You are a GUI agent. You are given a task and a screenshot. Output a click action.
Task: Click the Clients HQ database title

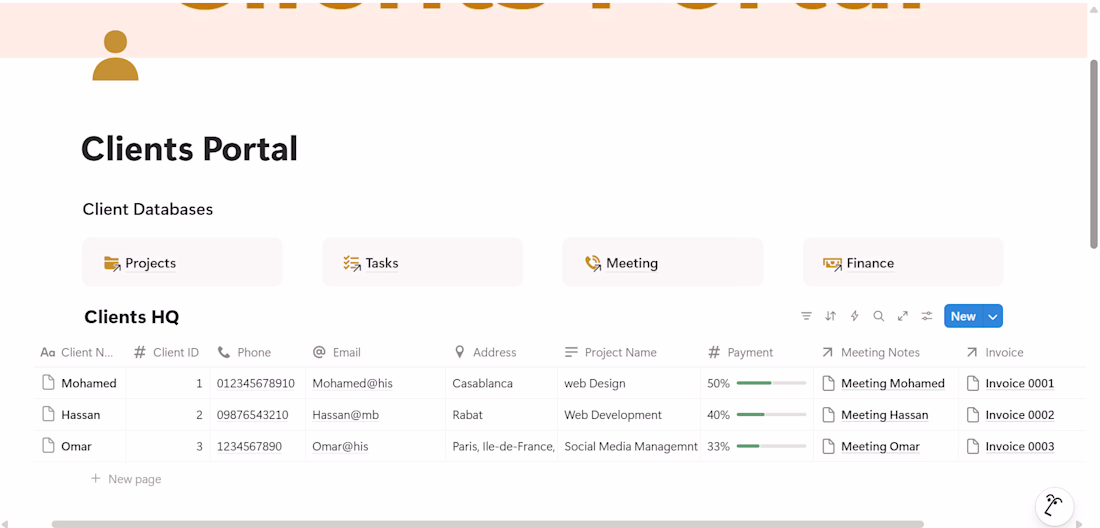pos(132,317)
